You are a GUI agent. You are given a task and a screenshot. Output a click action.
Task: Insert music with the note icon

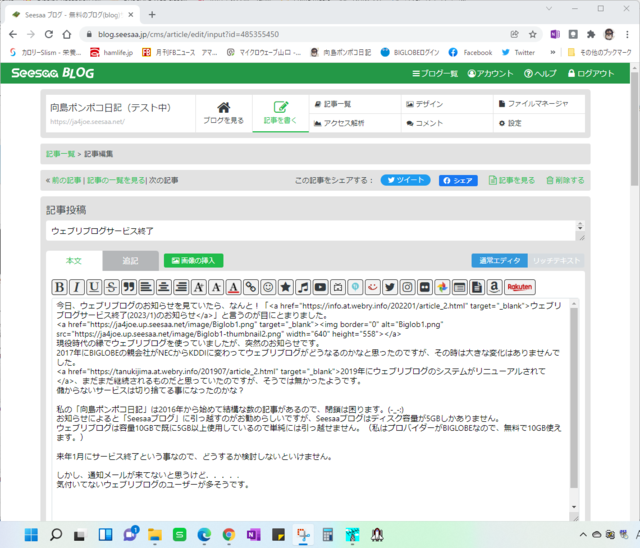pos(303,287)
